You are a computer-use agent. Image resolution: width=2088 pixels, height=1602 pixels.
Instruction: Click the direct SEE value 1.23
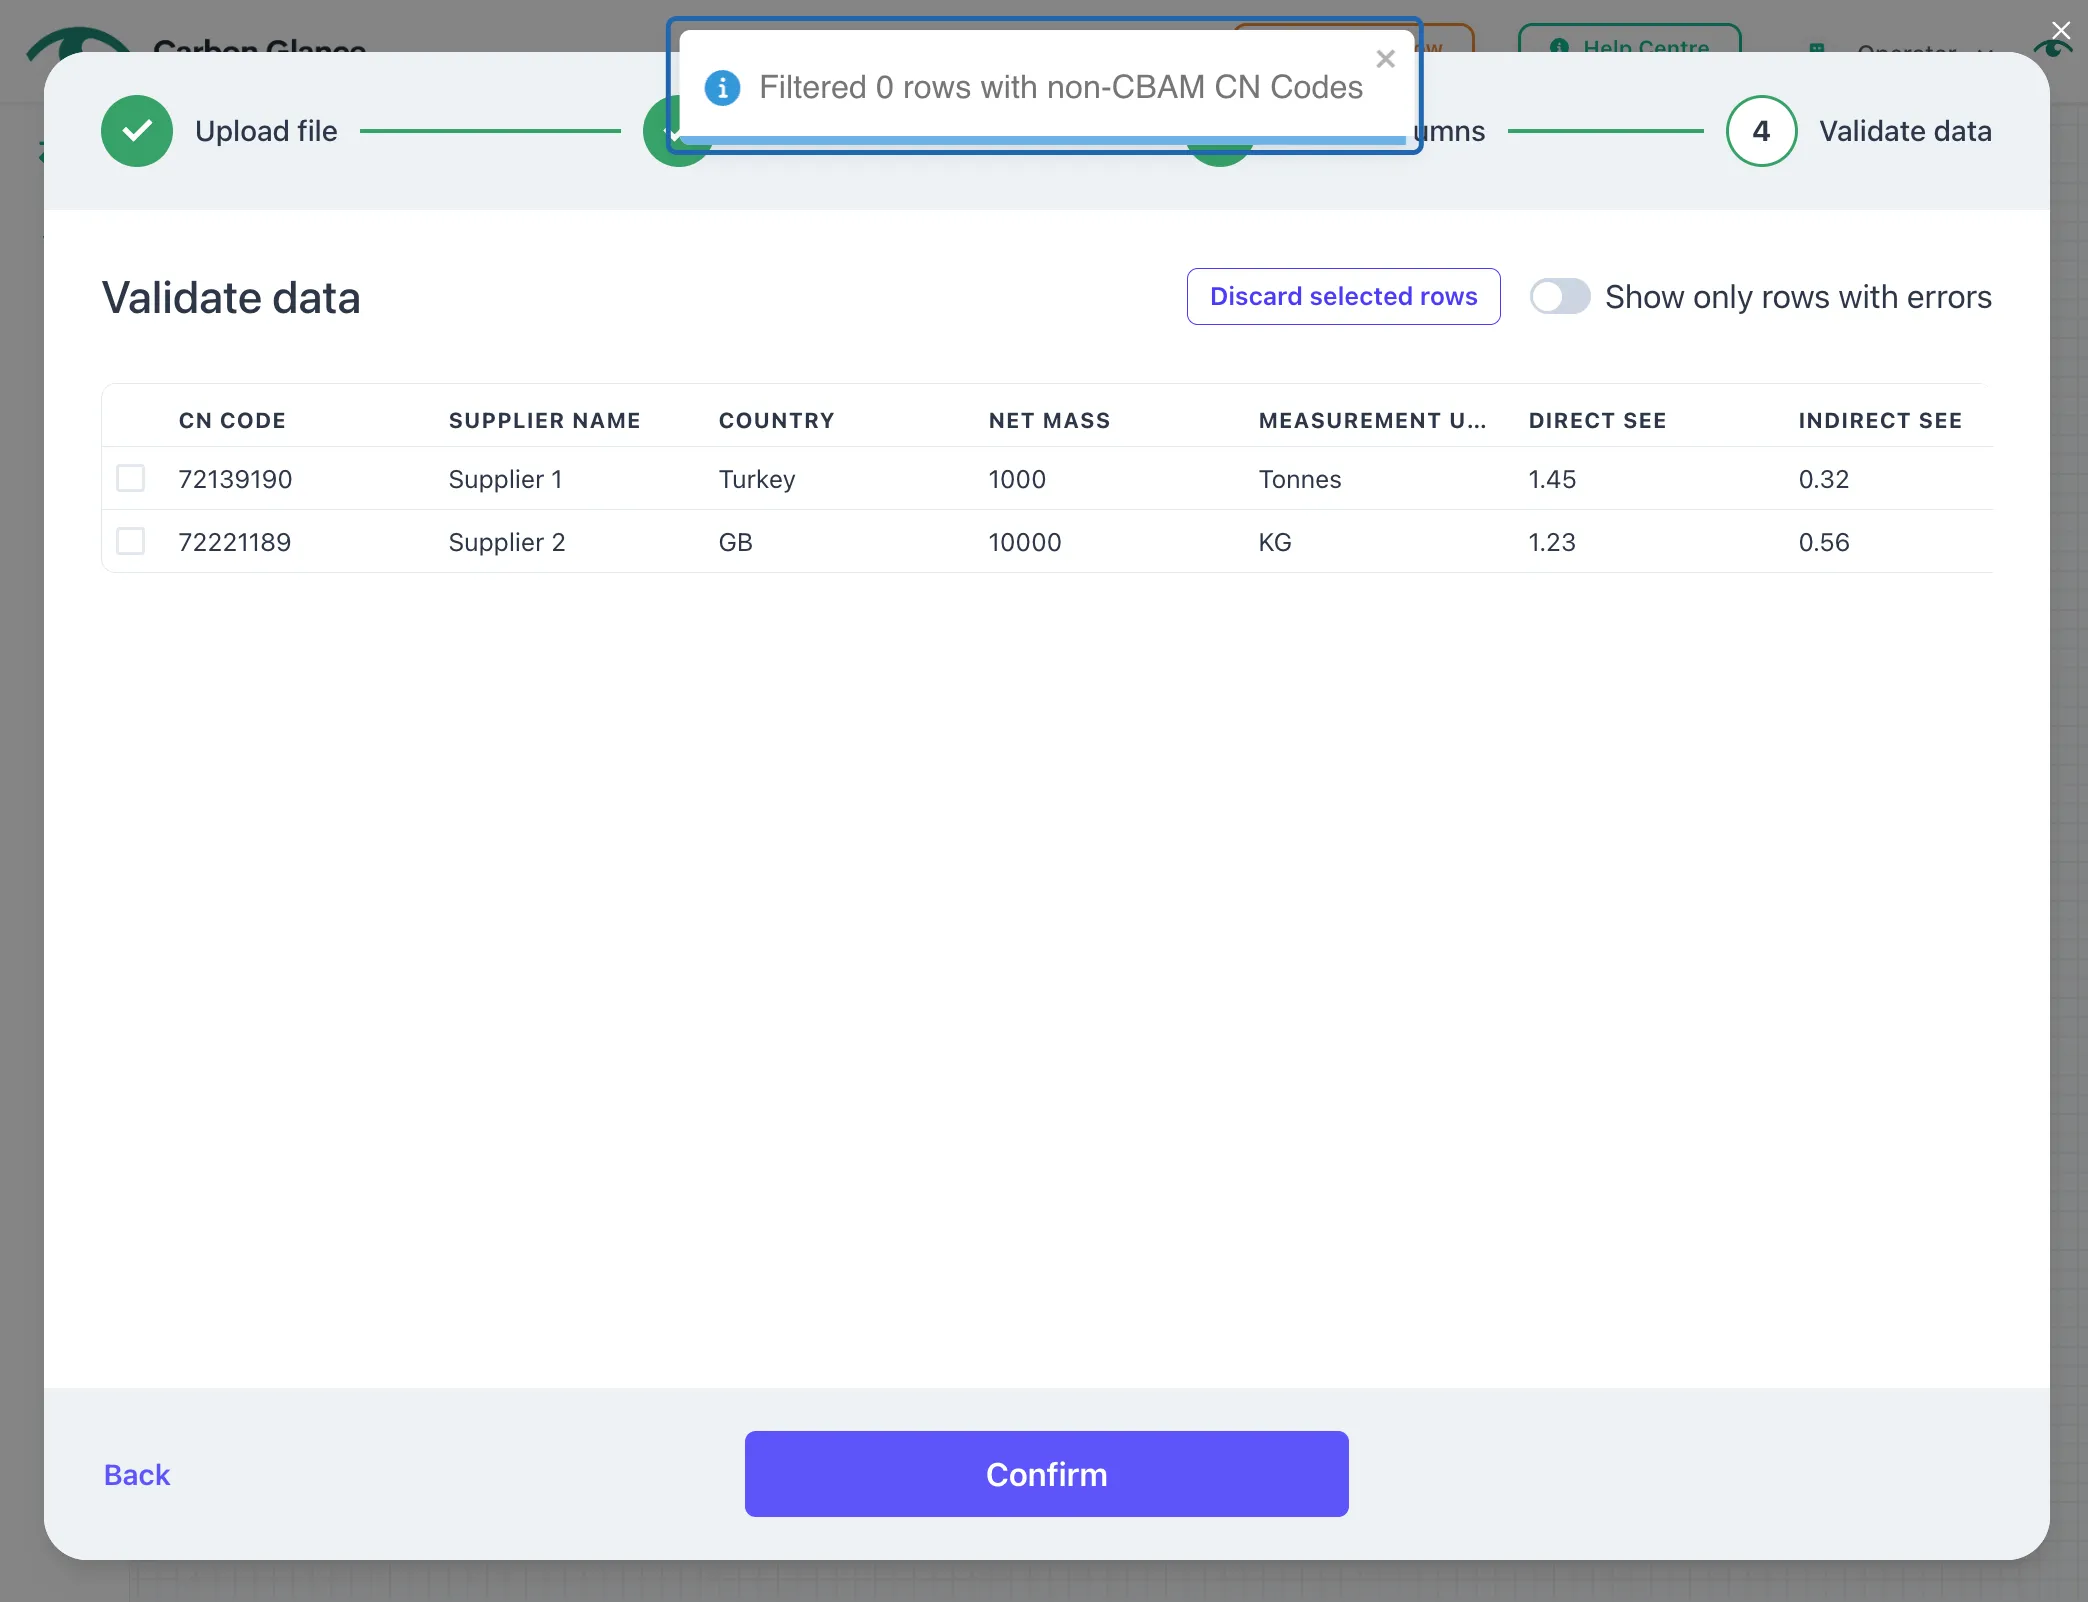tap(1552, 542)
